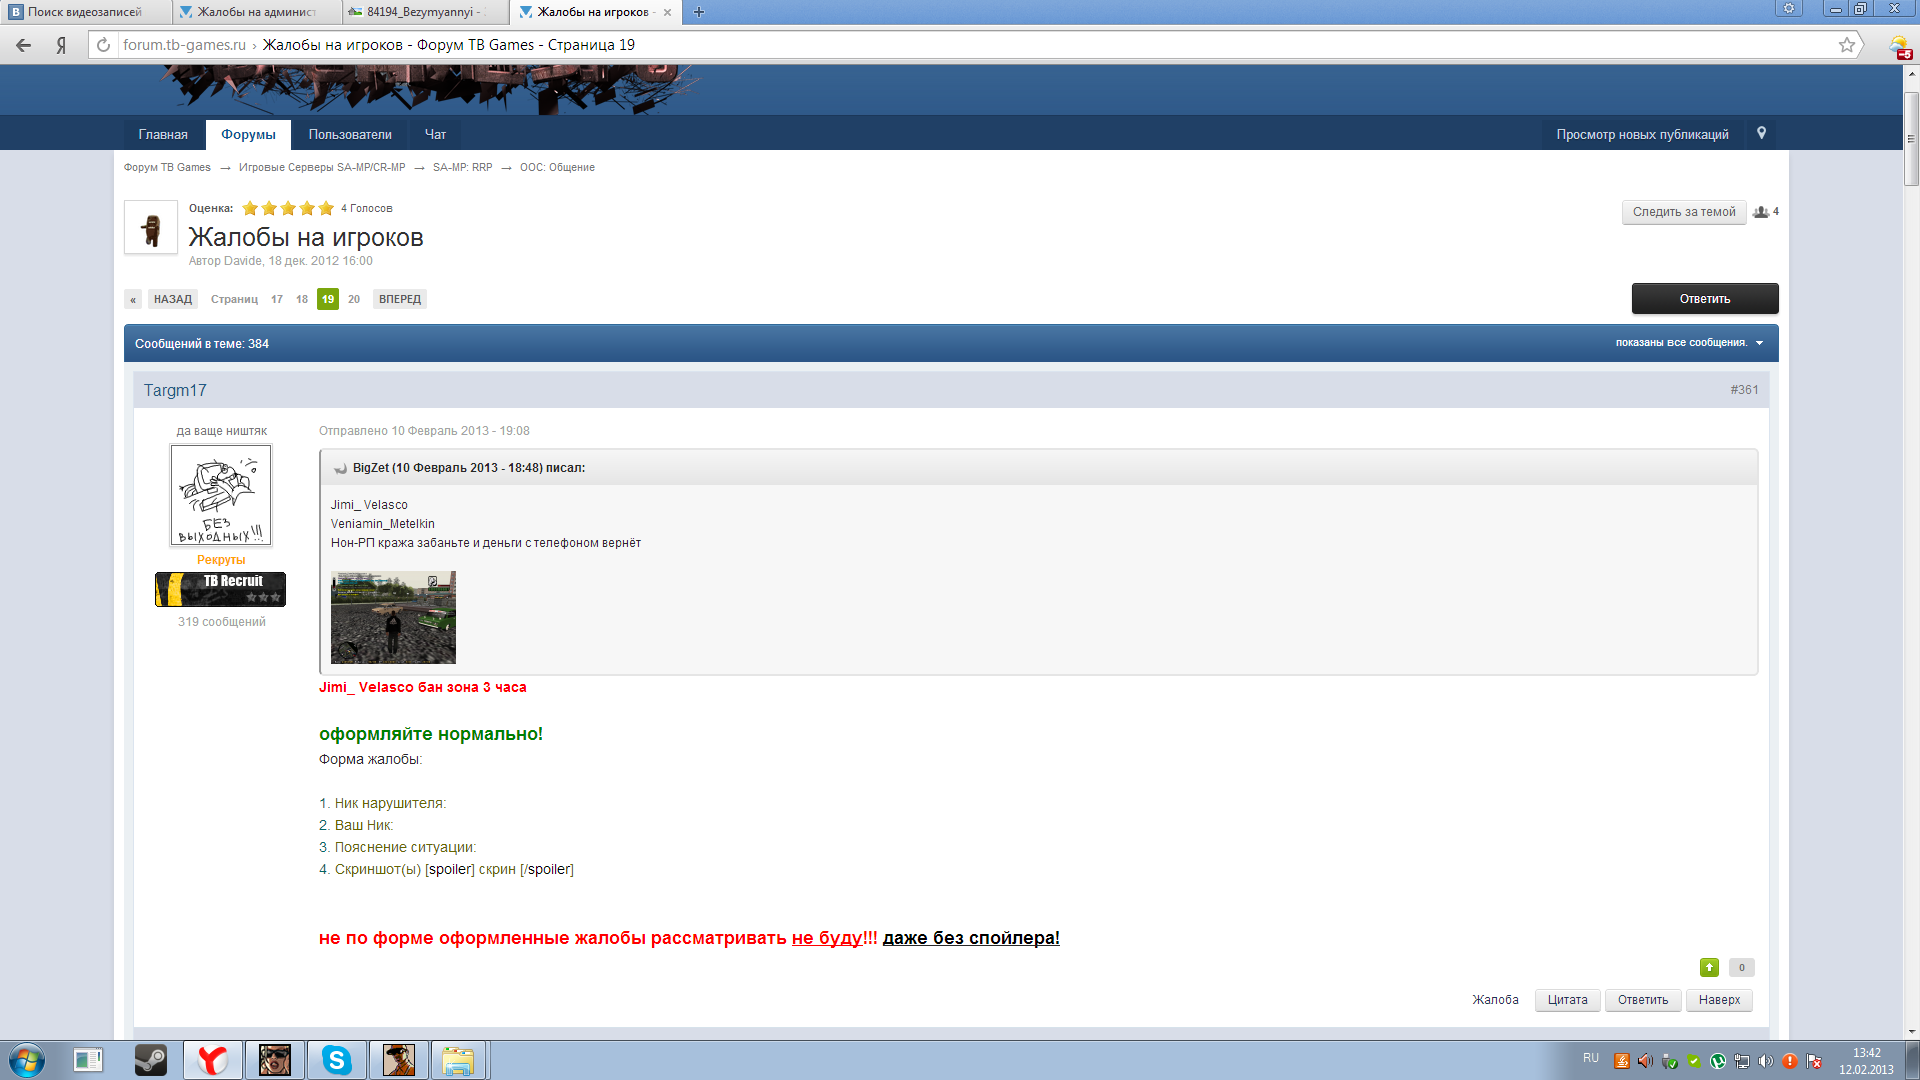Image resolution: width=1920 pixels, height=1080 pixels.
Task: Switch to the '84194_Bezymyannyi' browser tab
Action: pos(425,12)
